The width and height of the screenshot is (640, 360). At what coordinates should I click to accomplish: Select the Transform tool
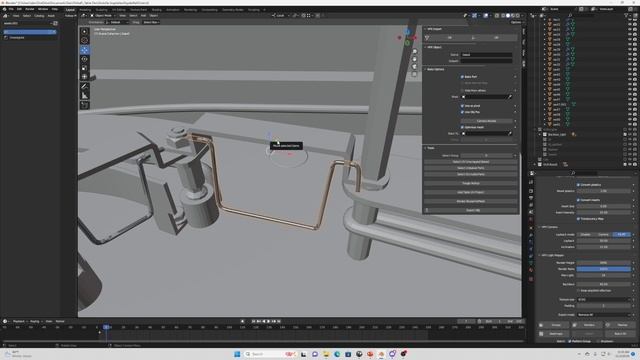point(84,77)
